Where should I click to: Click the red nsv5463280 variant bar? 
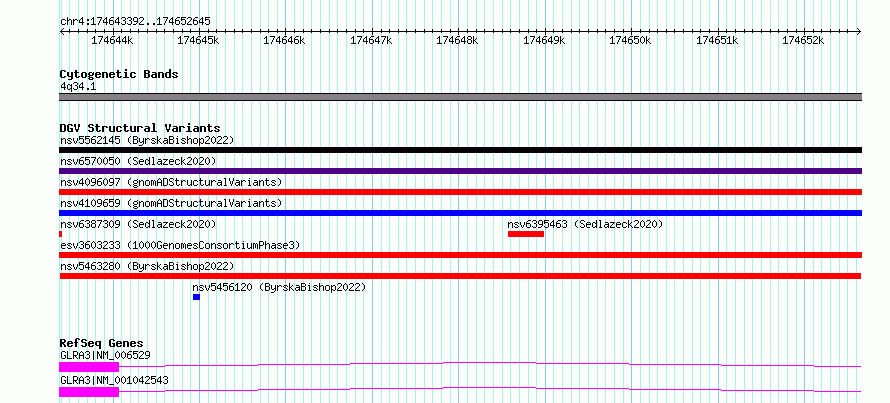(x=460, y=276)
